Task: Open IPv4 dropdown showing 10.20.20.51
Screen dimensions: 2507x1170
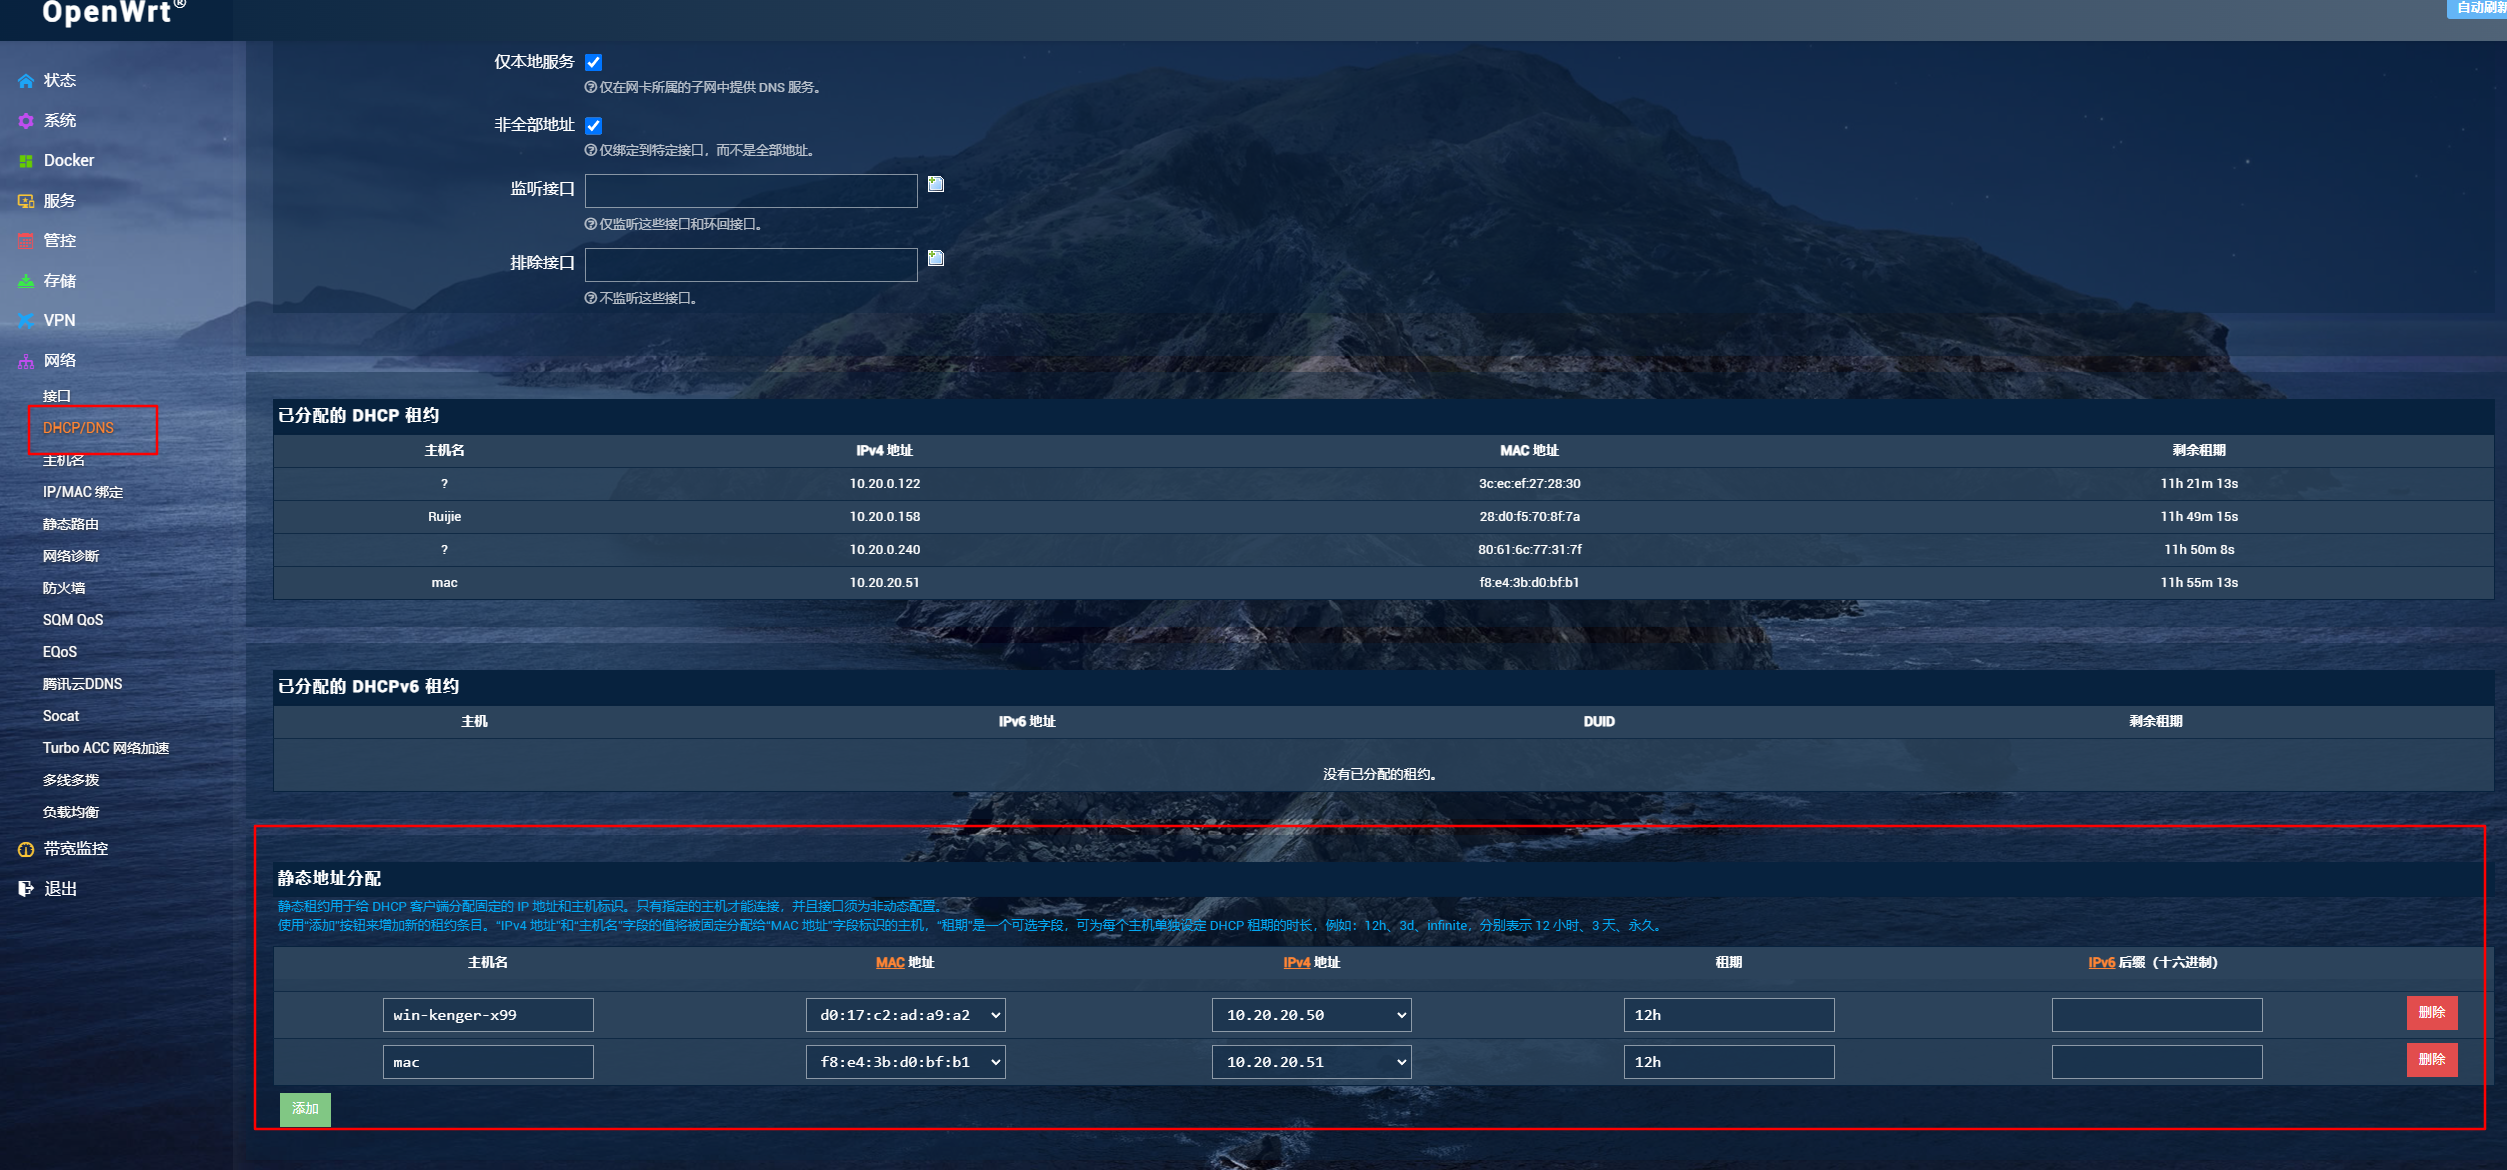Action: pyautogui.click(x=1311, y=1062)
